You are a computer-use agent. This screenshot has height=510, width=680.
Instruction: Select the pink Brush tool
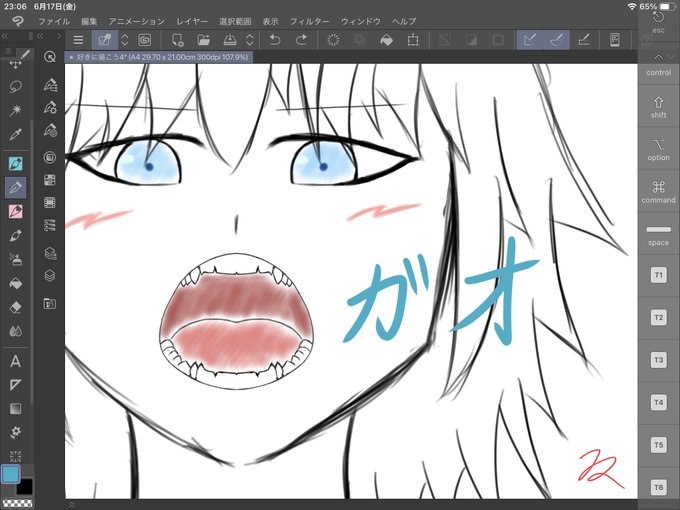pos(16,212)
